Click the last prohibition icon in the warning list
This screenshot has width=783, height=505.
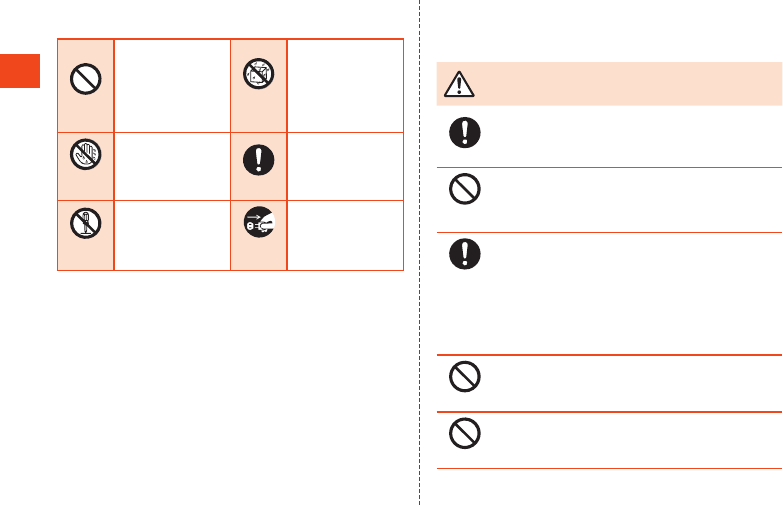coord(464,433)
